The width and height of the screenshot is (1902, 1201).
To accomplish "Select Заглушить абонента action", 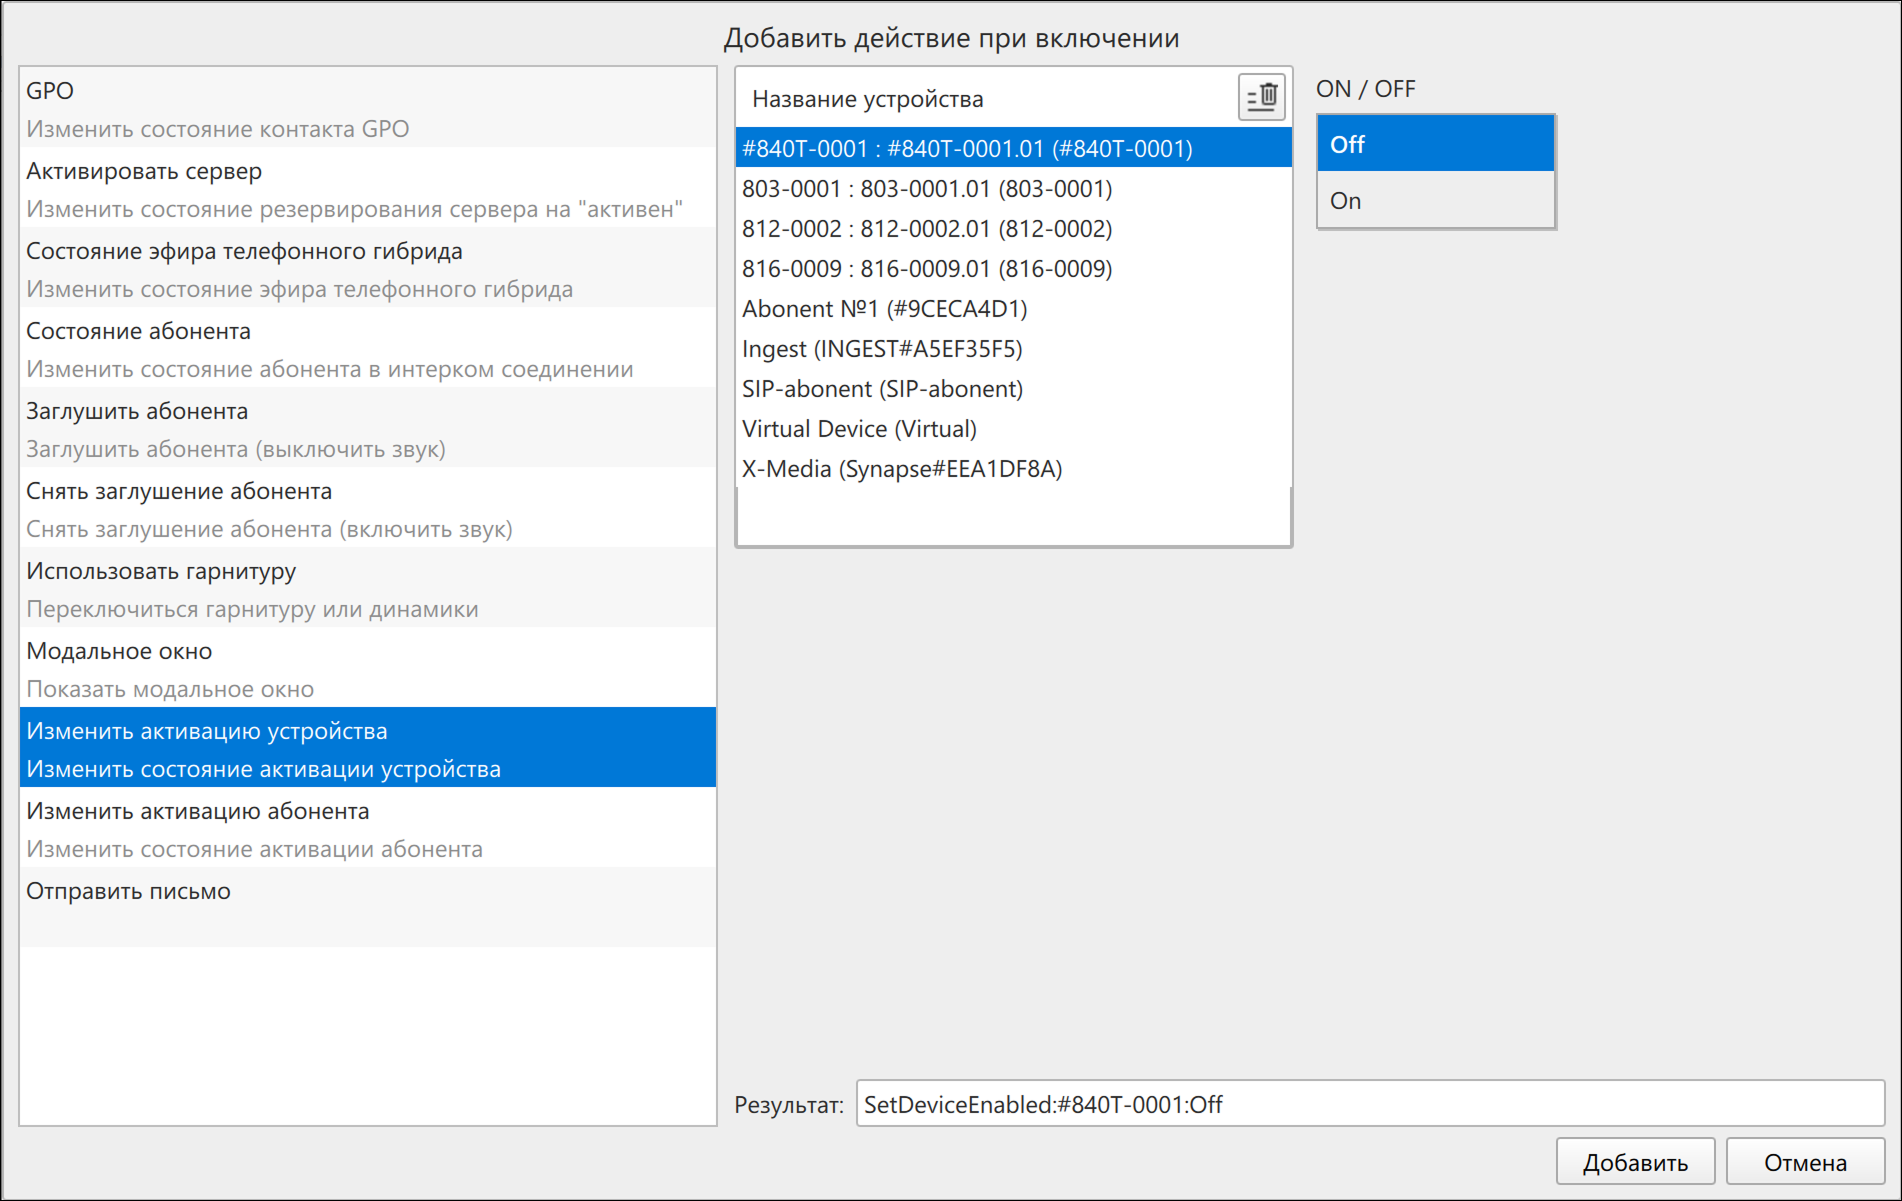I will tap(368, 428).
